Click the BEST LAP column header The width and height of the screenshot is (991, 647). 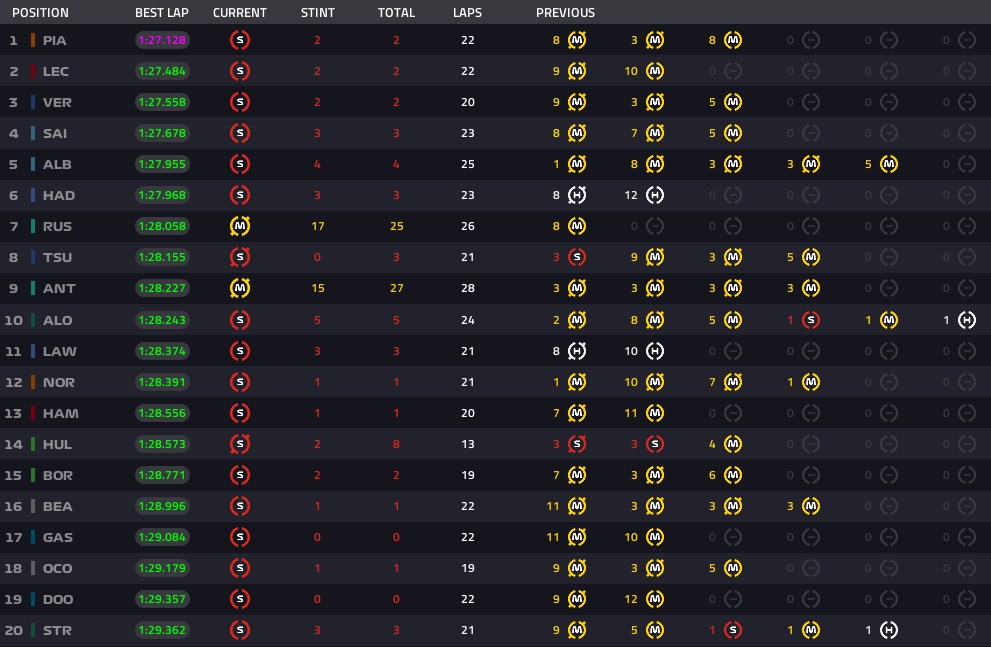[x=162, y=13]
